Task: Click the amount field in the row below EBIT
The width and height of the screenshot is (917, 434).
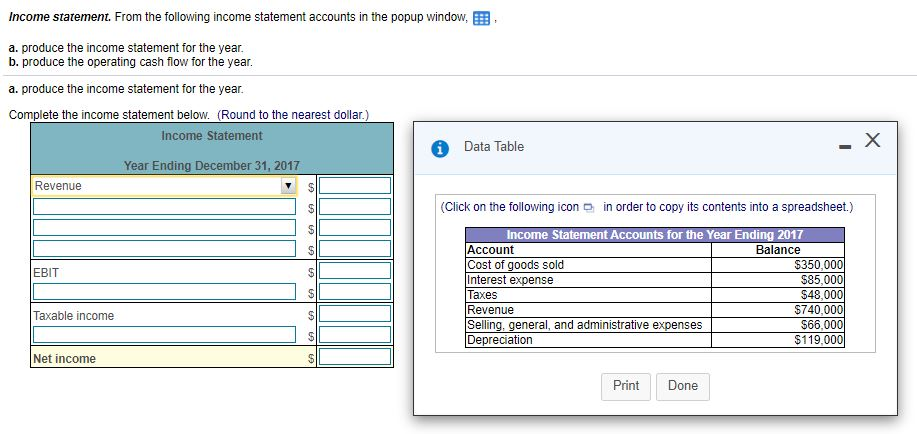Action: tap(355, 291)
